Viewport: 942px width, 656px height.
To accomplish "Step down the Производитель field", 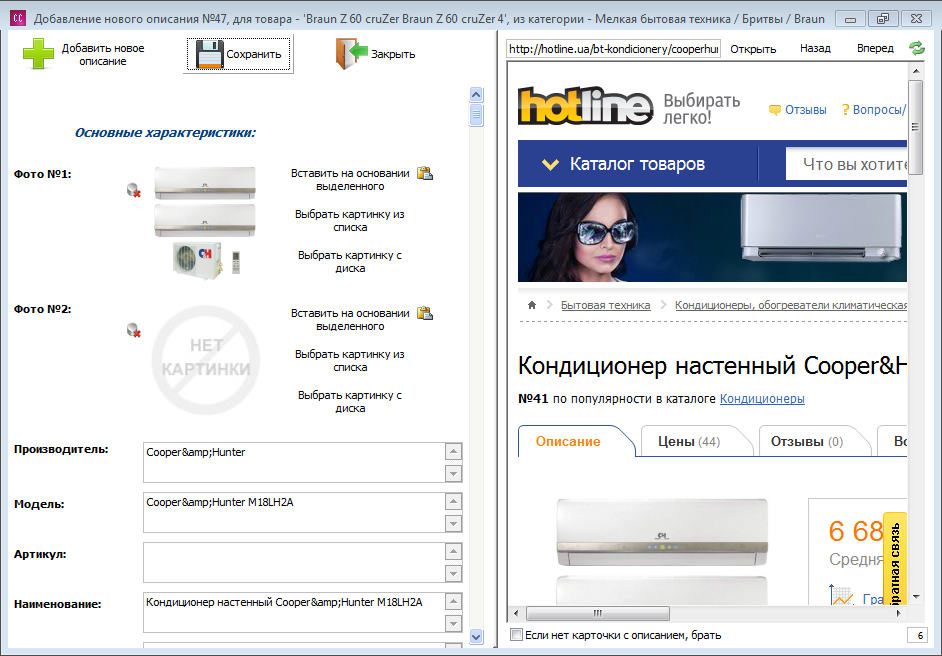I will click(454, 473).
